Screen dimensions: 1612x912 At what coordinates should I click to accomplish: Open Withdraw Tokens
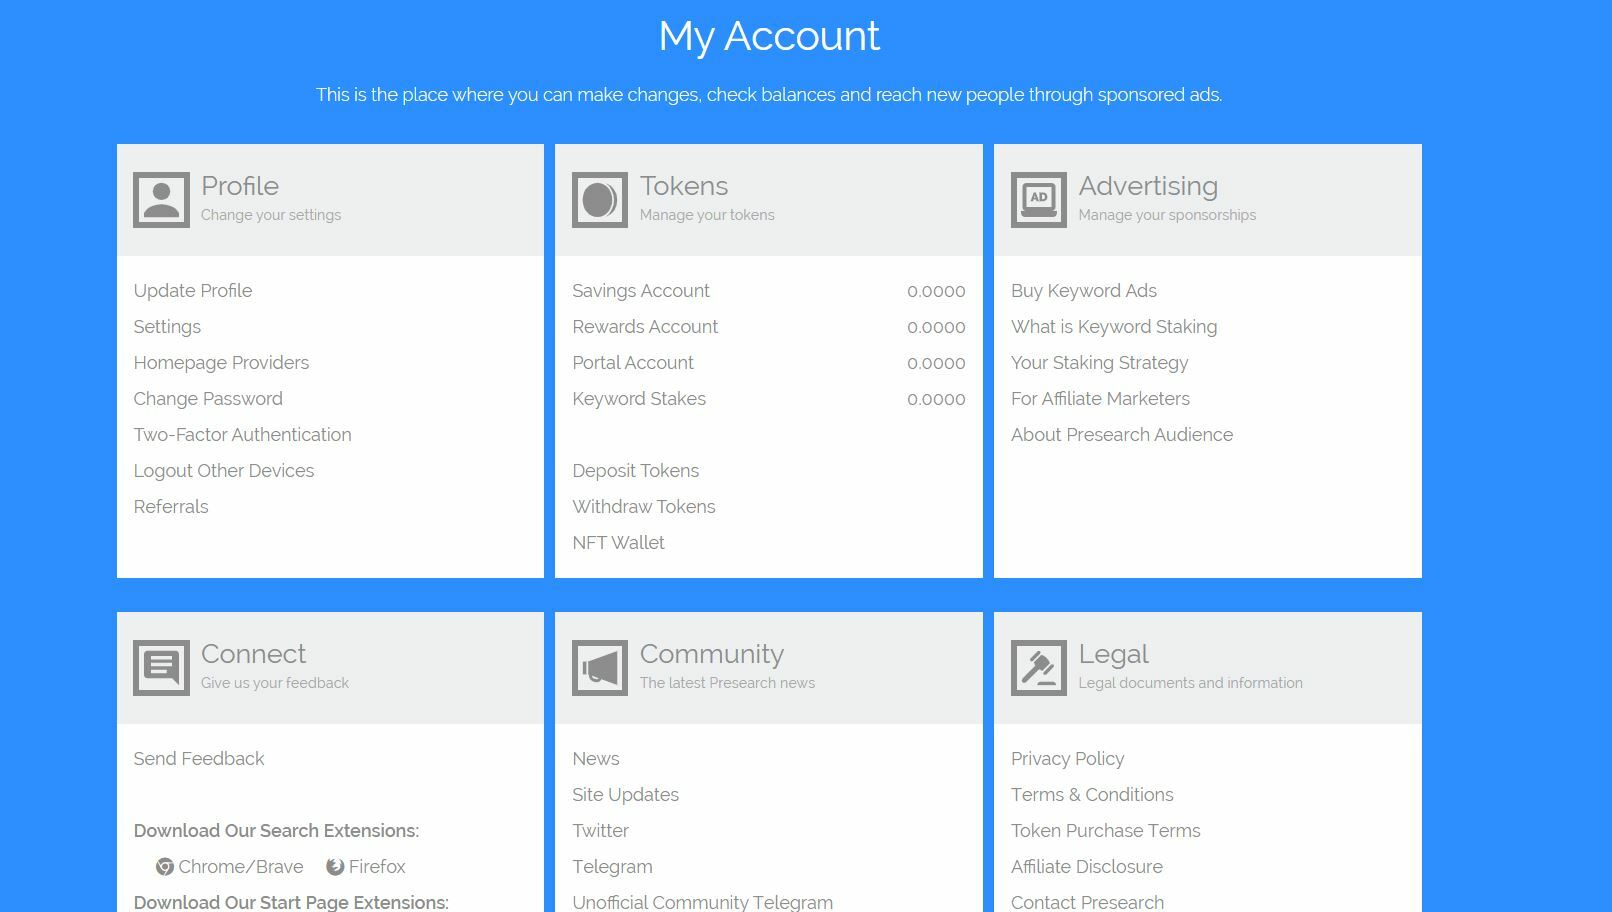pos(644,507)
